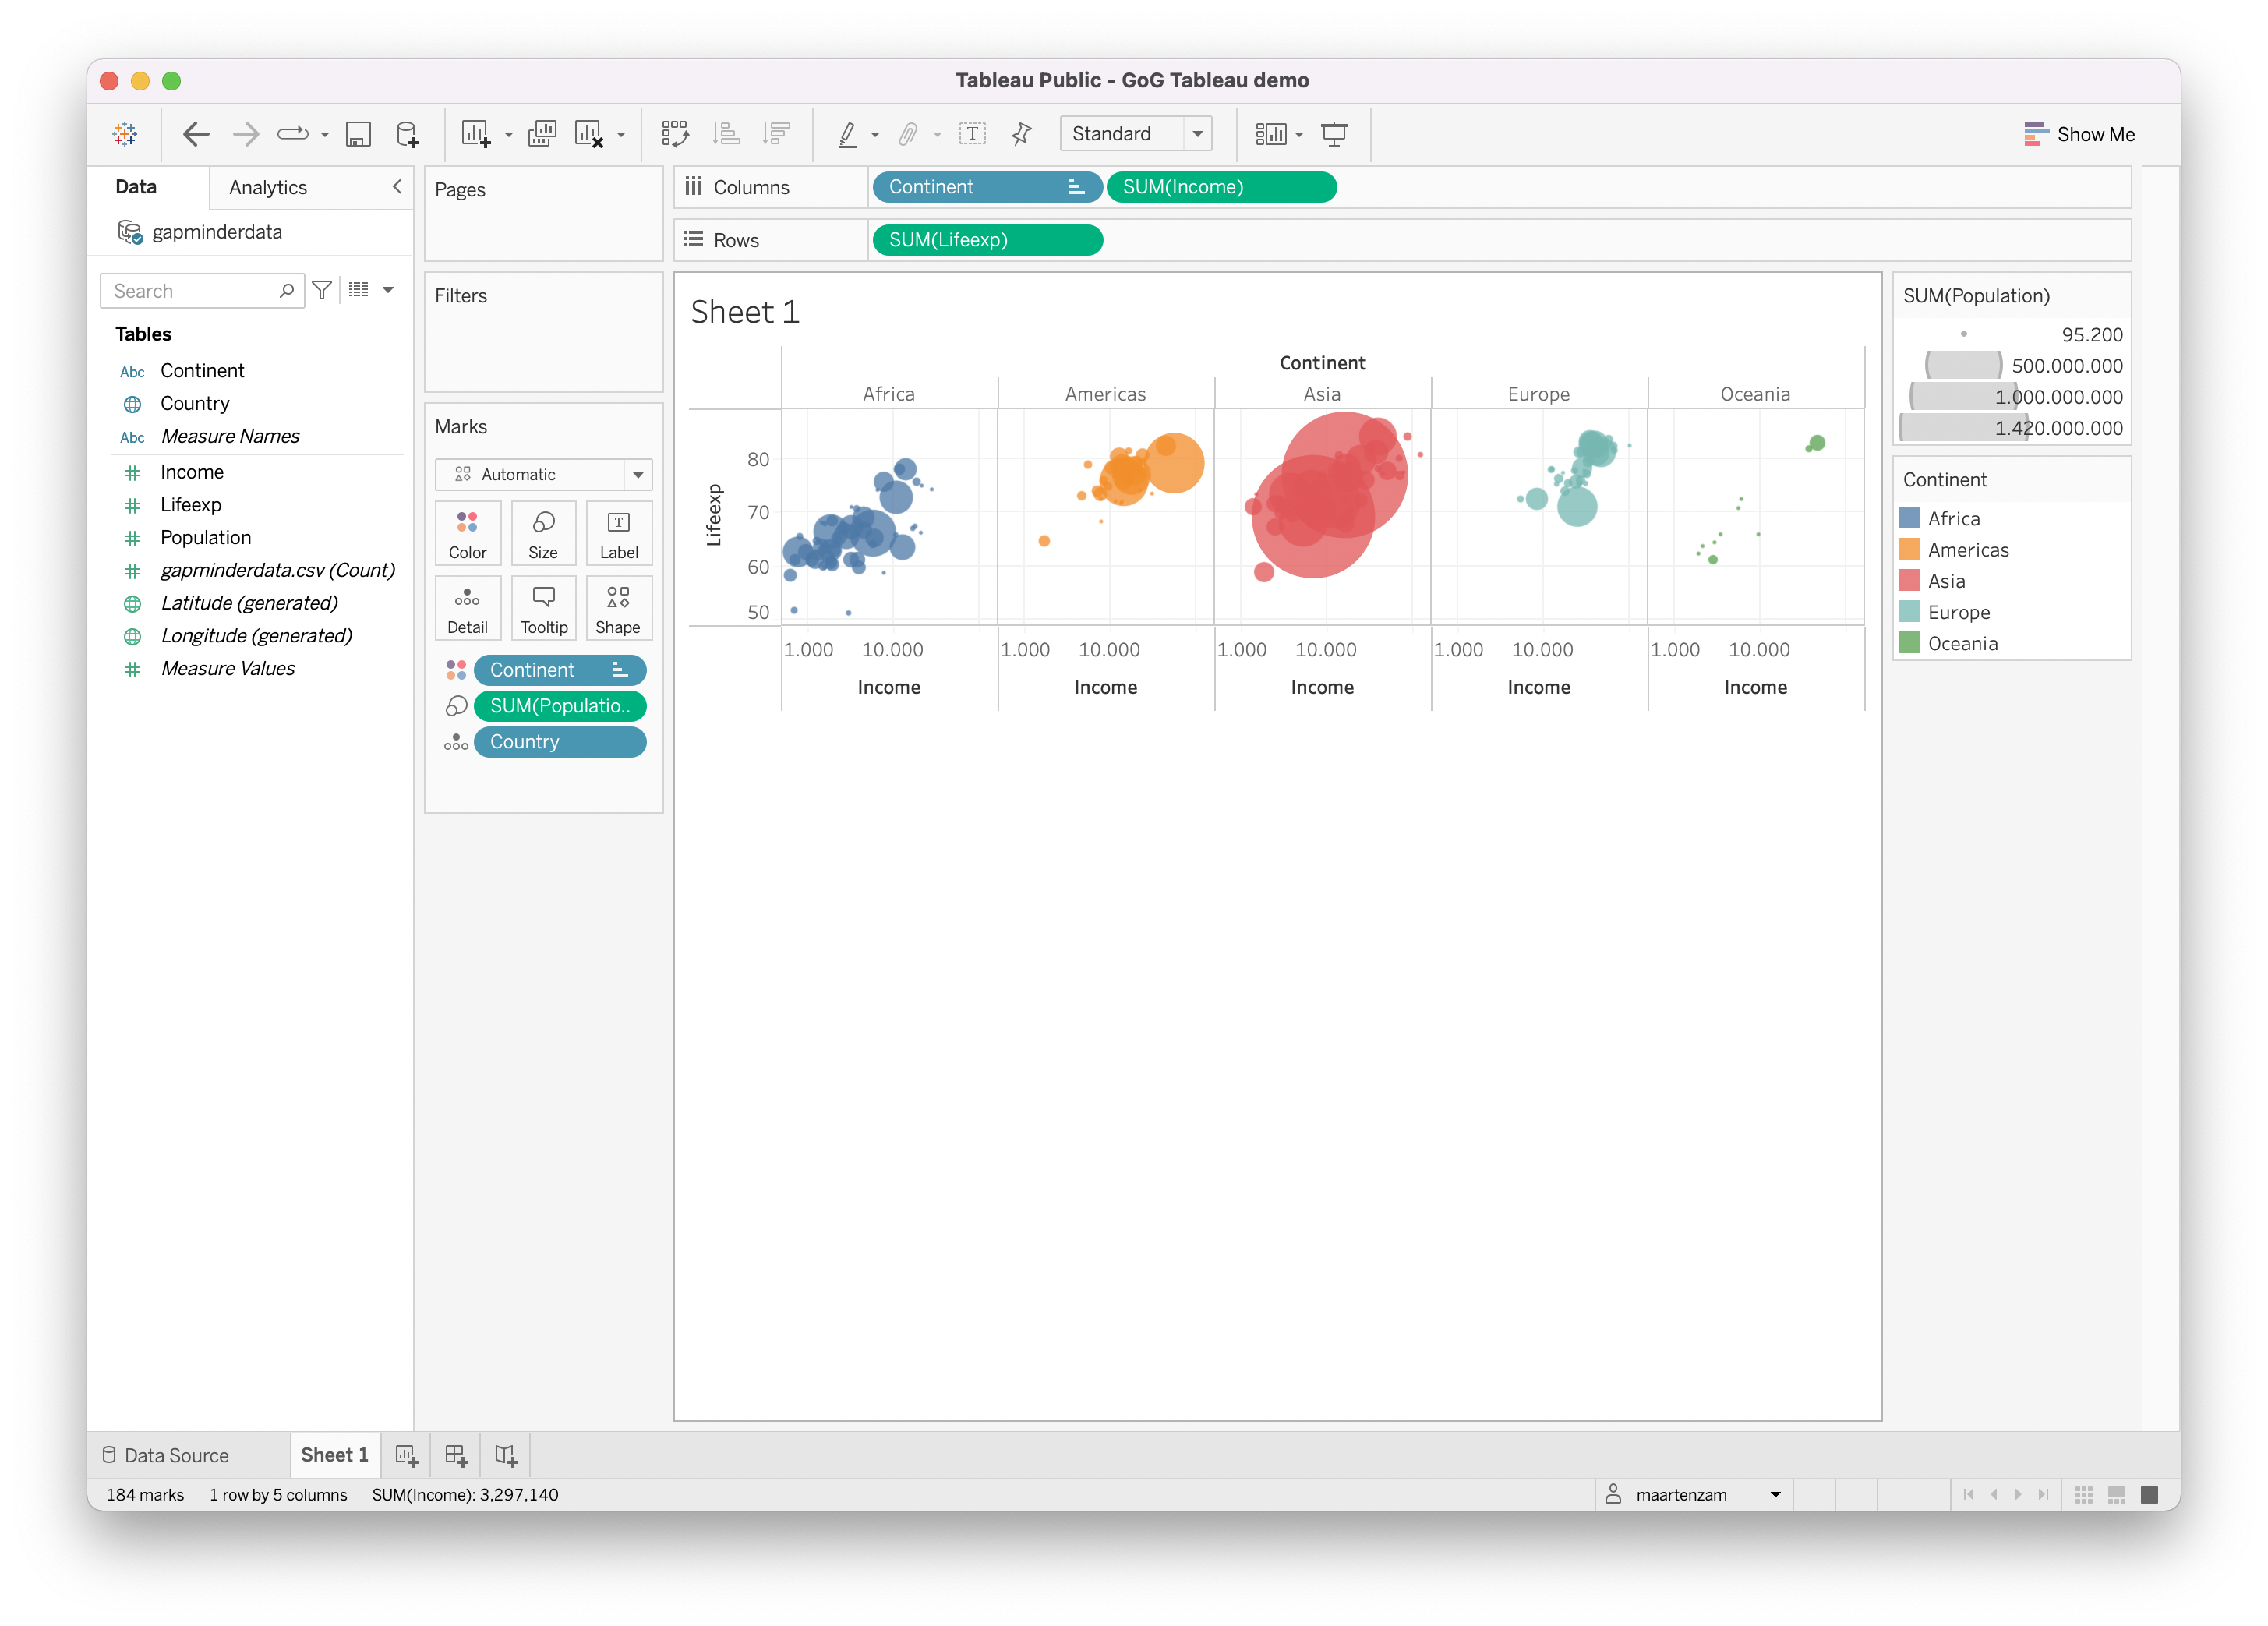Click the New Story tab icon

pos(506,1456)
